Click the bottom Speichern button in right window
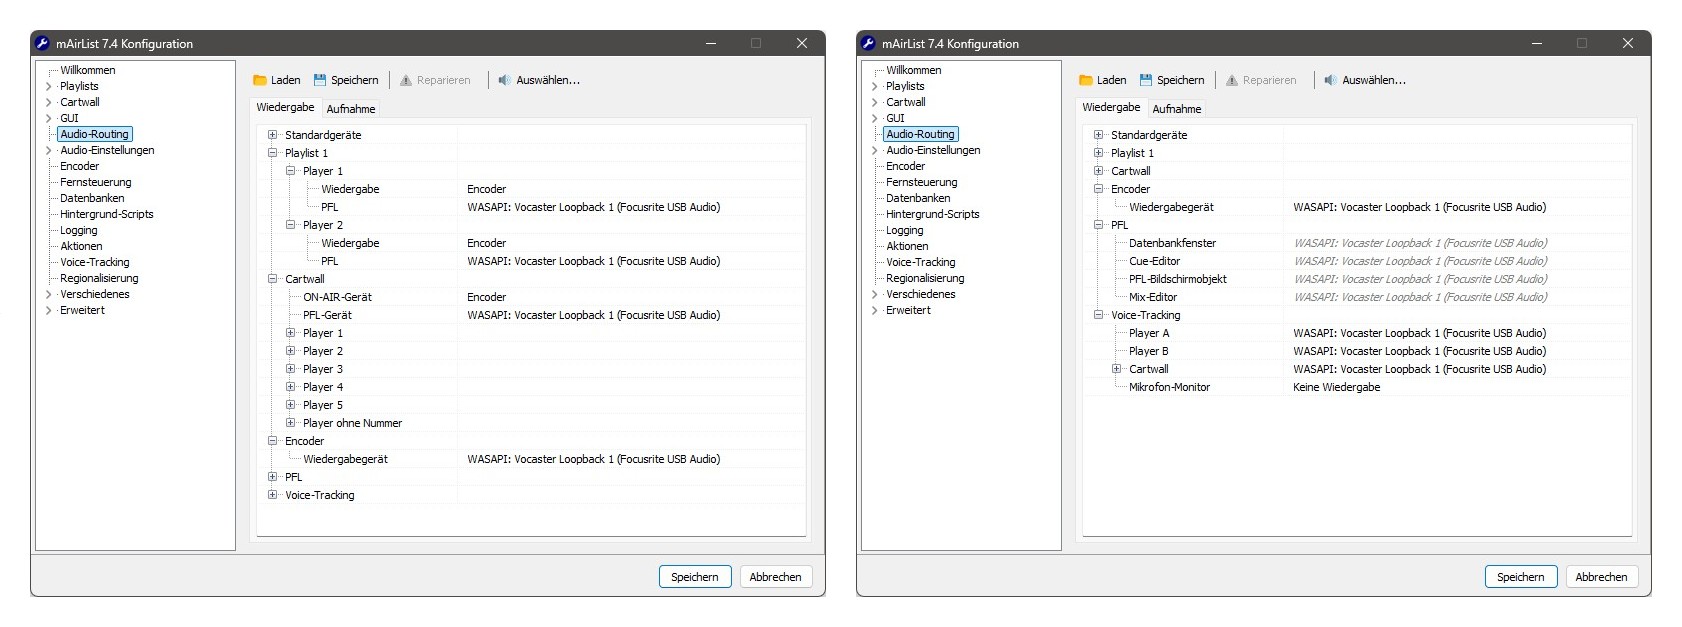 [1520, 577]
